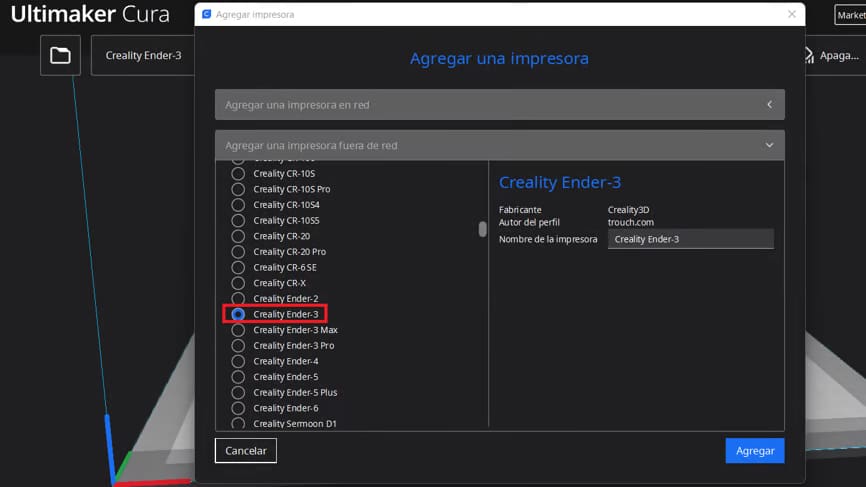Select Creality CR-X radio button
Viewport: 866px width, 487px height.
238,283
